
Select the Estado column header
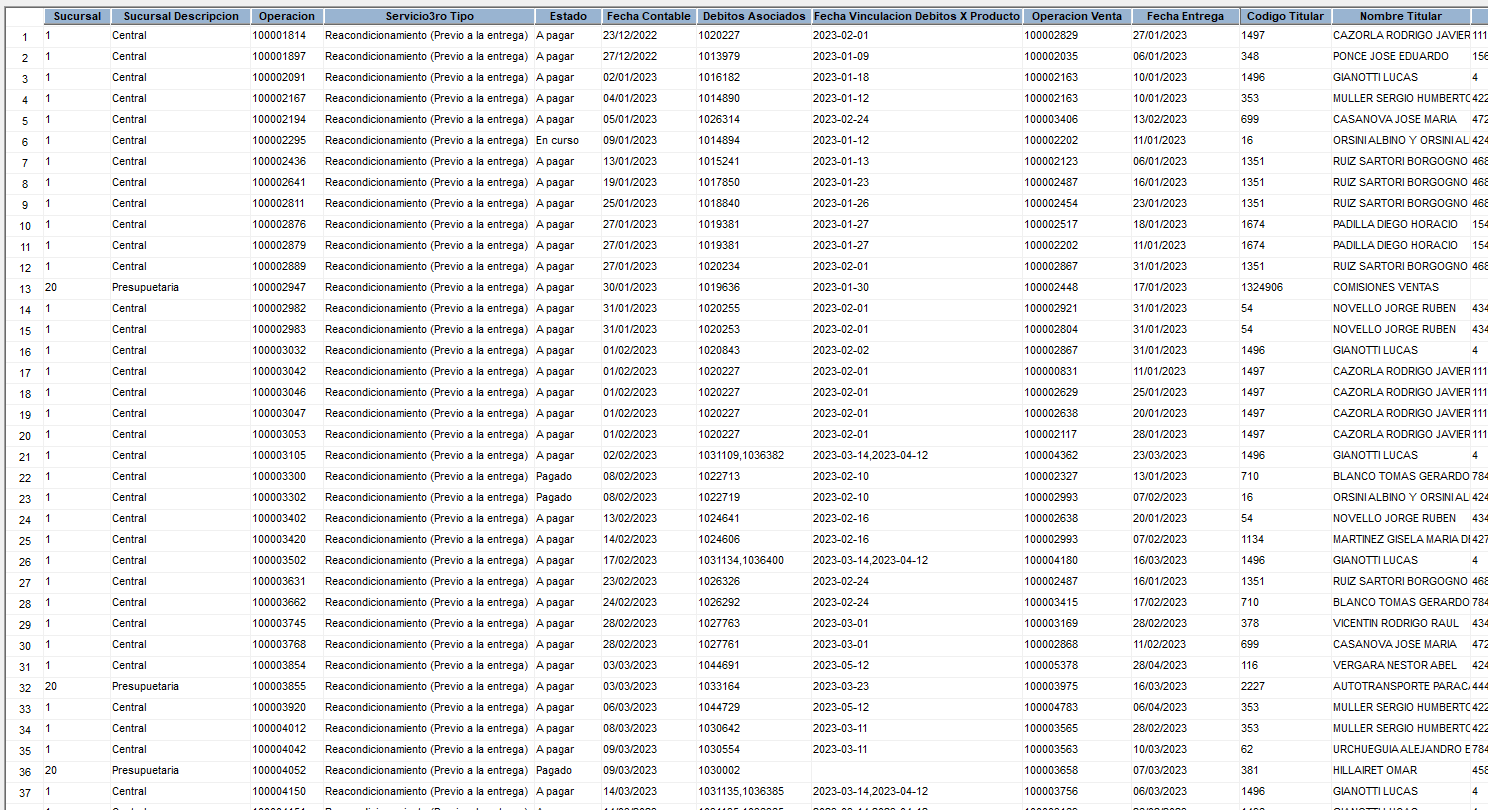point(568,17)
